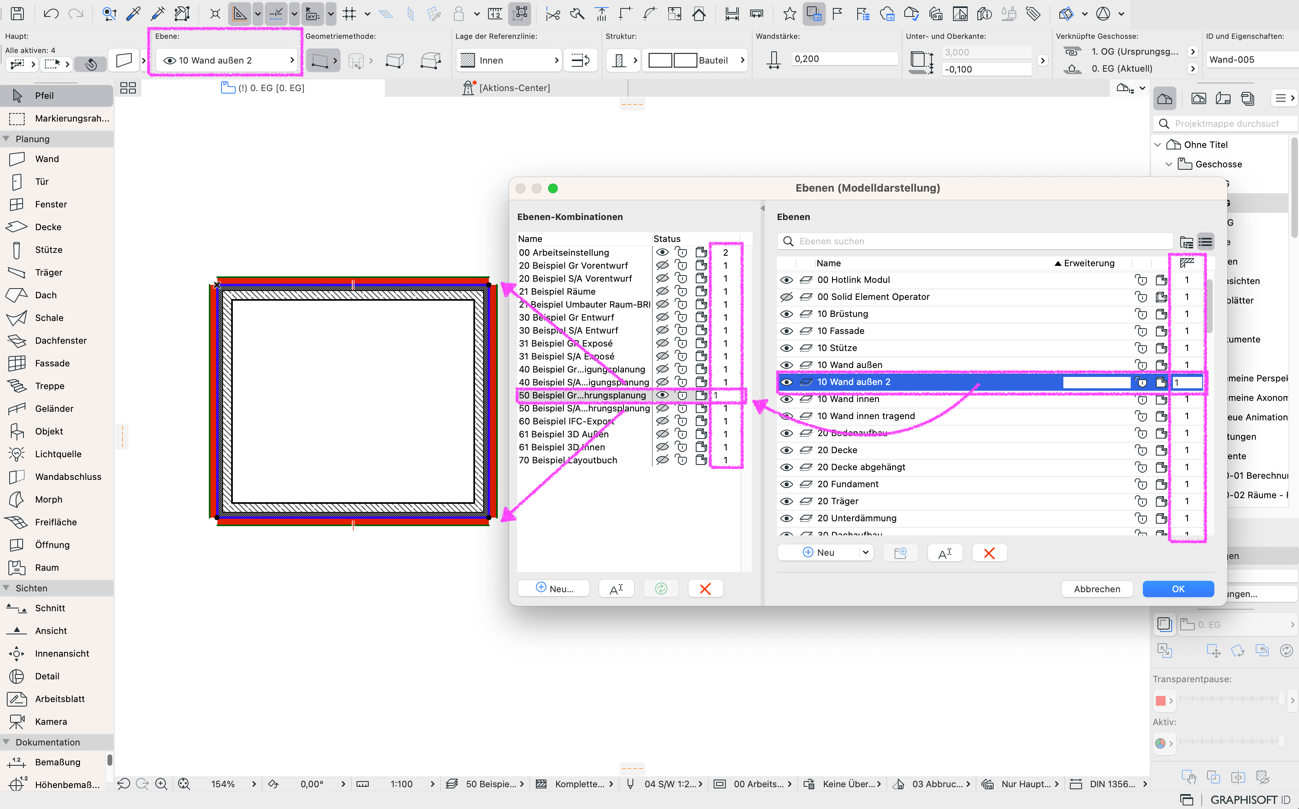Select the Stütze tool in the toolbox
Image resolution: width=1299 pixels, height=809 pixels.
click(56, 250)
